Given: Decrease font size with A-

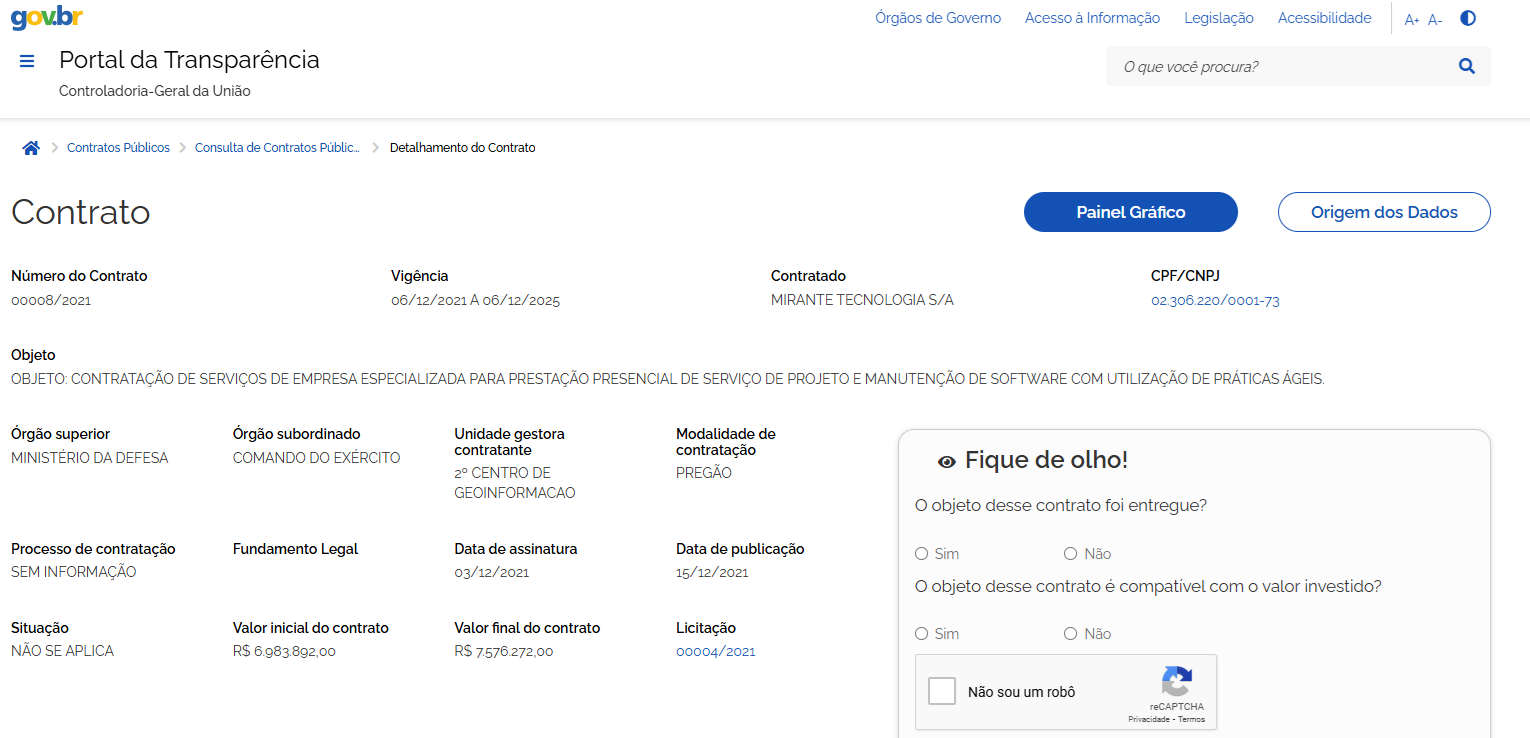Looking at the screenshot, I should point(1435,20).
